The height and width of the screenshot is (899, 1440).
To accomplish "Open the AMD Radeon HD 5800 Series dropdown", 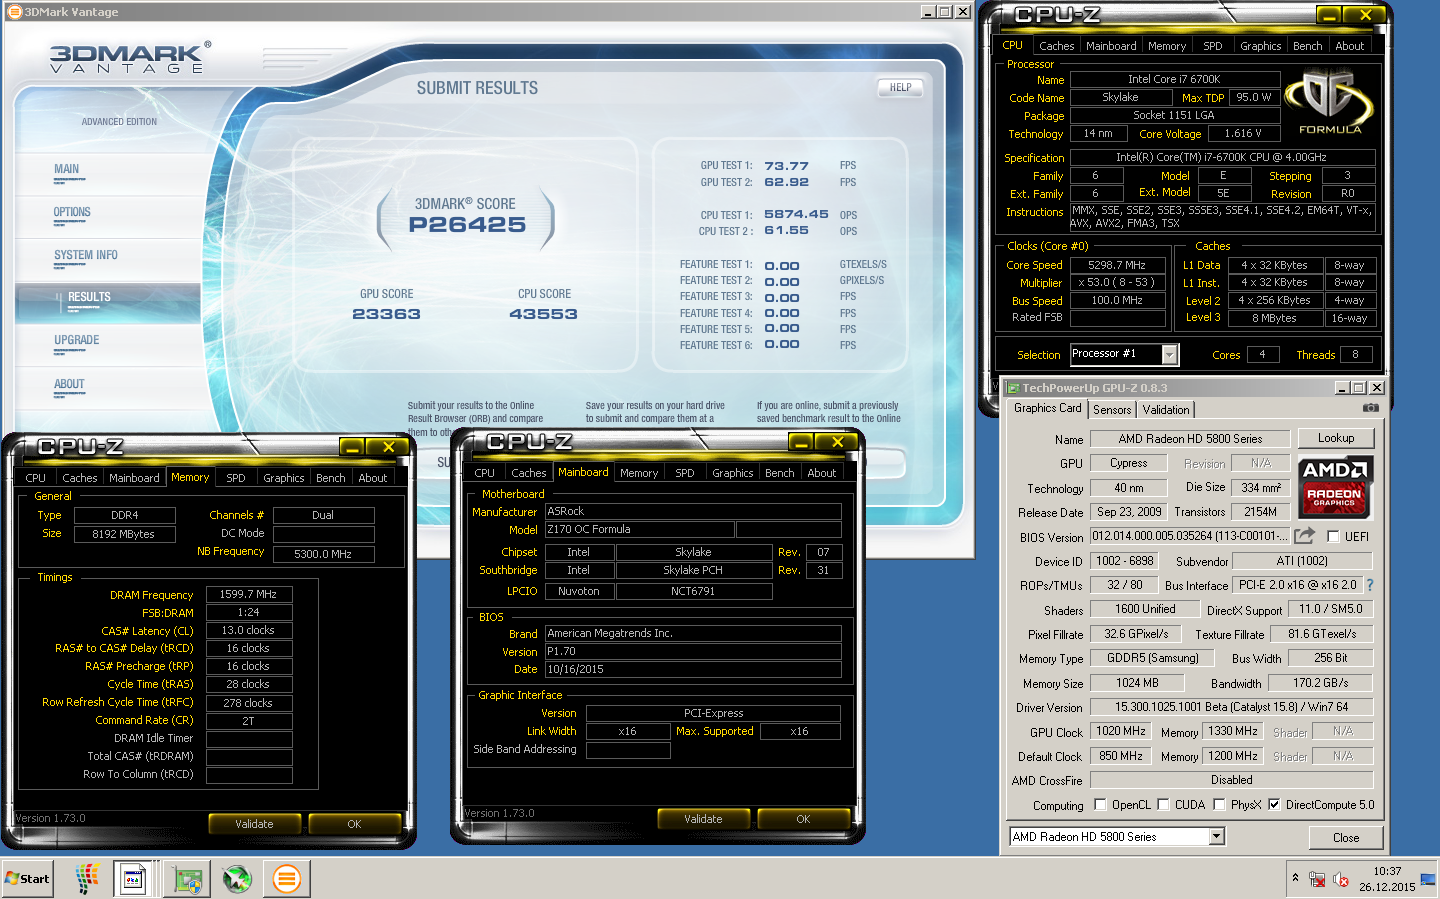I will coord(1217,837).
